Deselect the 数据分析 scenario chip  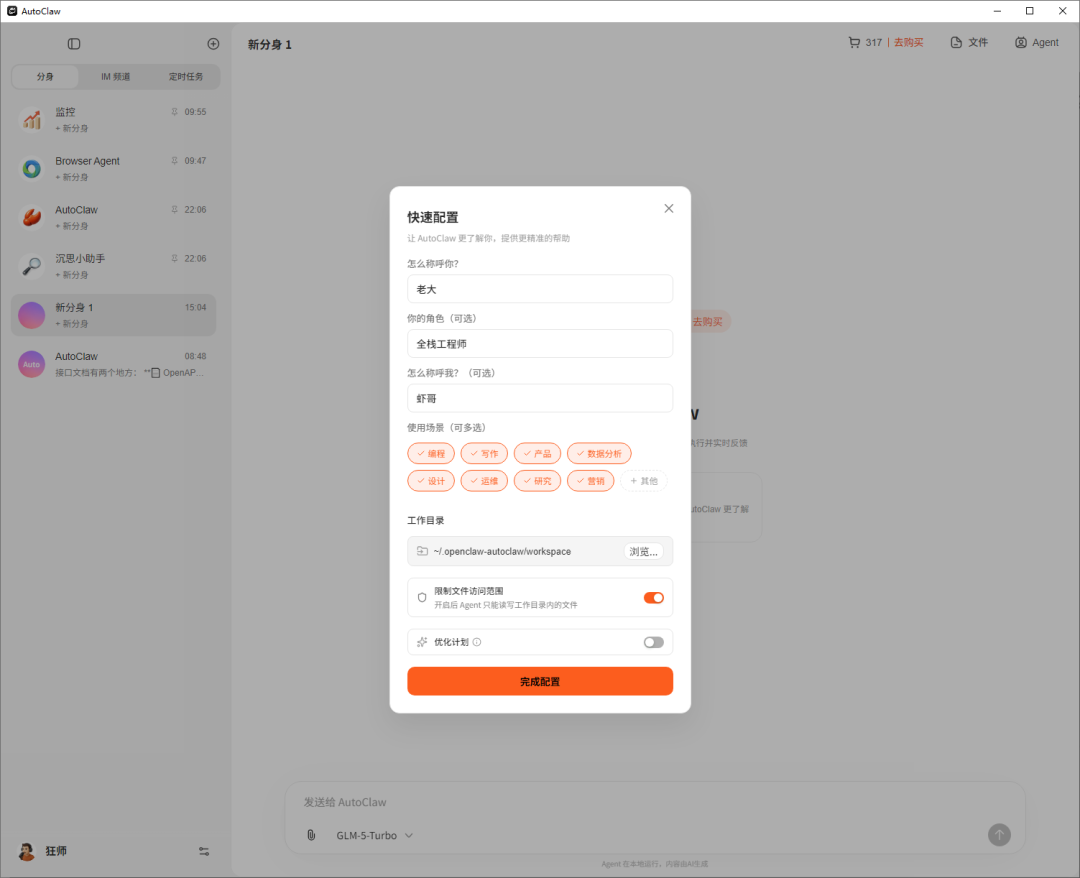(599, 454)
